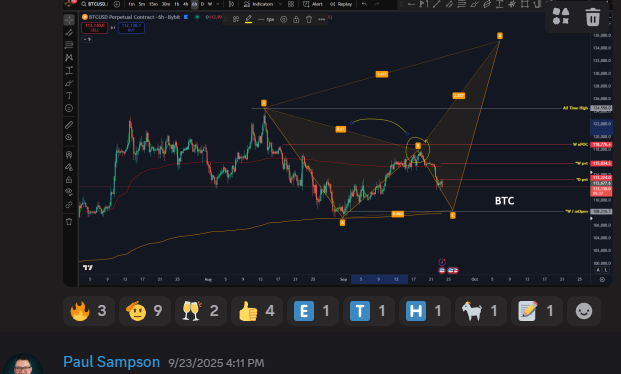Switch chart to D daily timeframe
This screenshot has height=374, width=621.
point(202,4)
